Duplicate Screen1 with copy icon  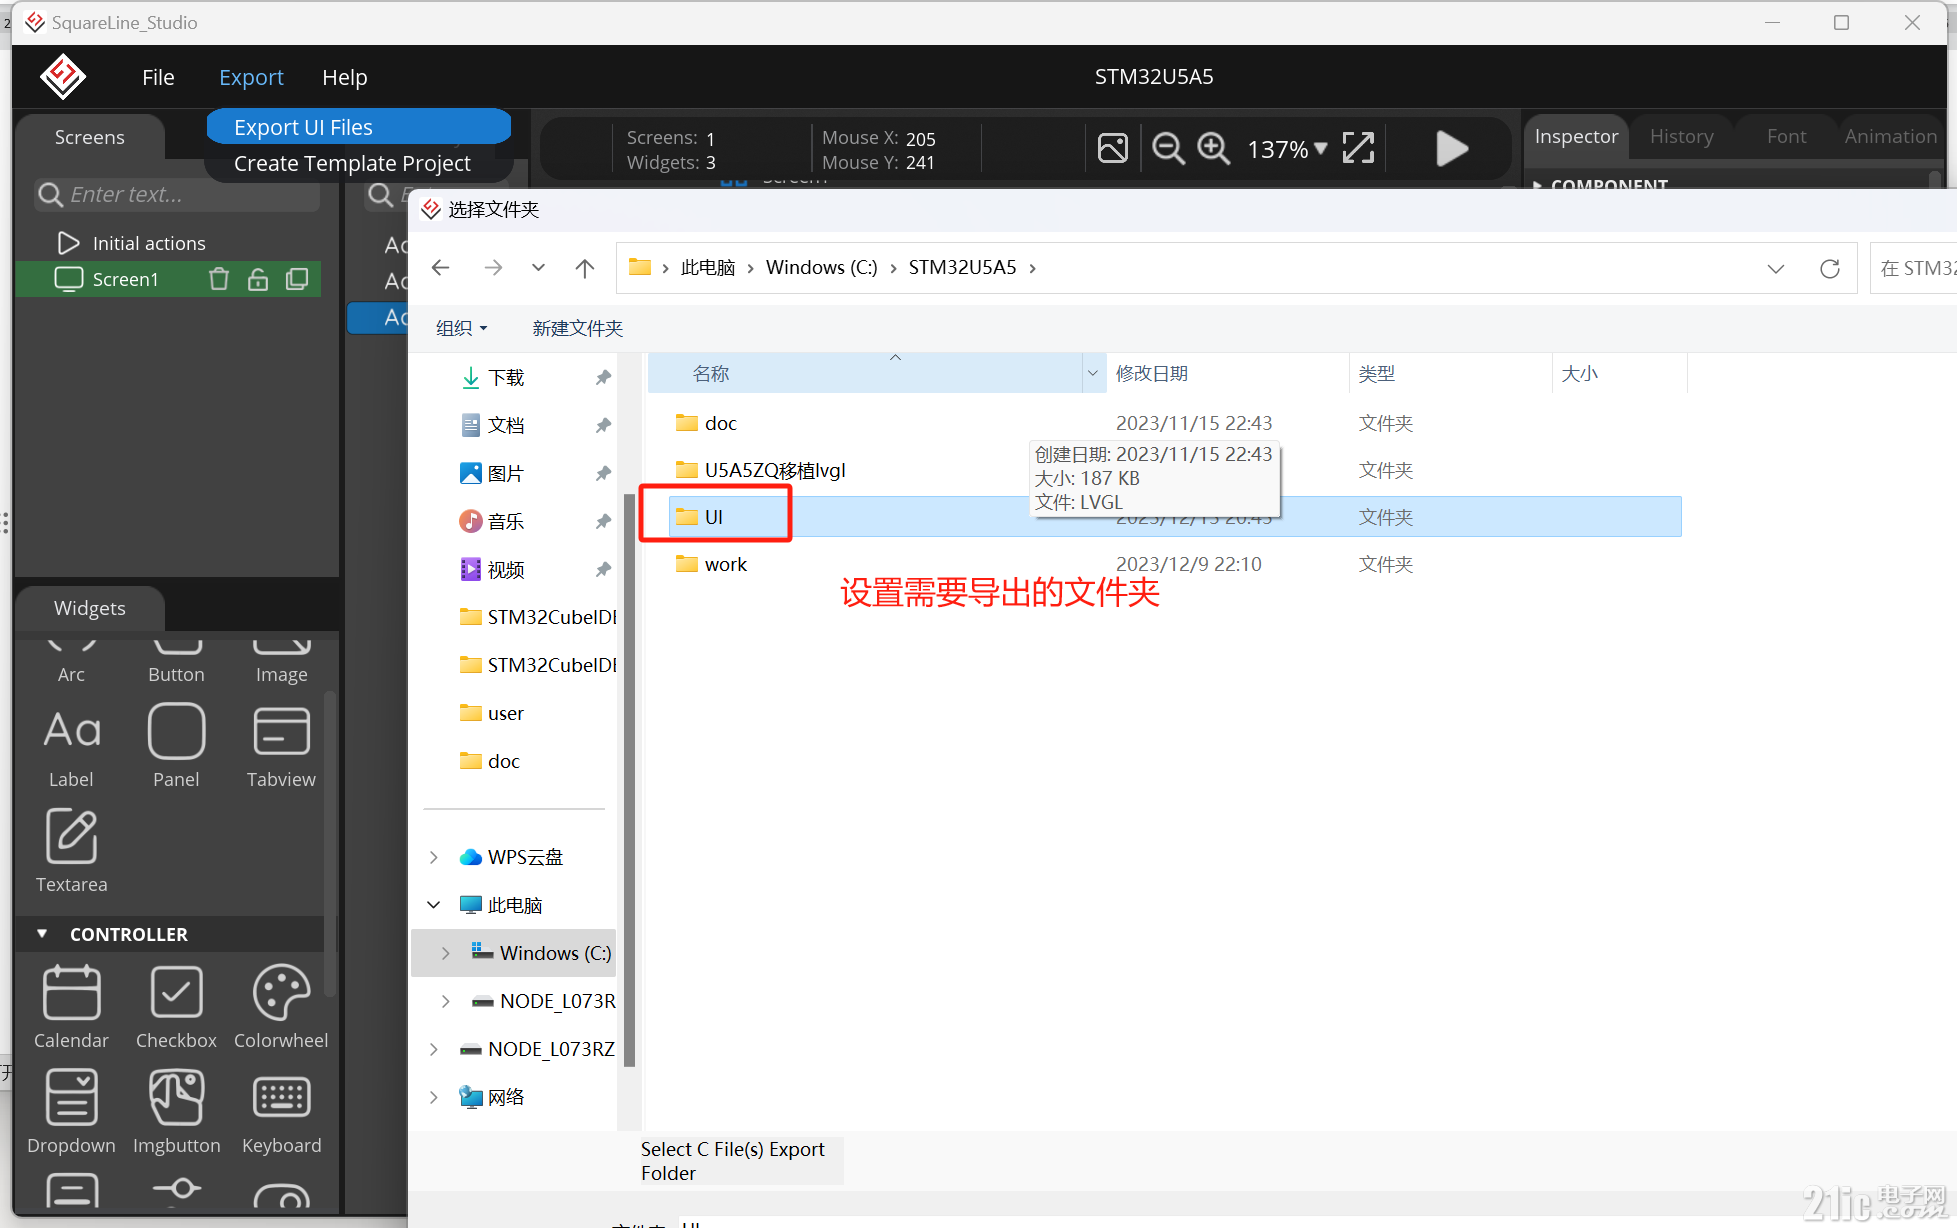(x=297, y=279)
